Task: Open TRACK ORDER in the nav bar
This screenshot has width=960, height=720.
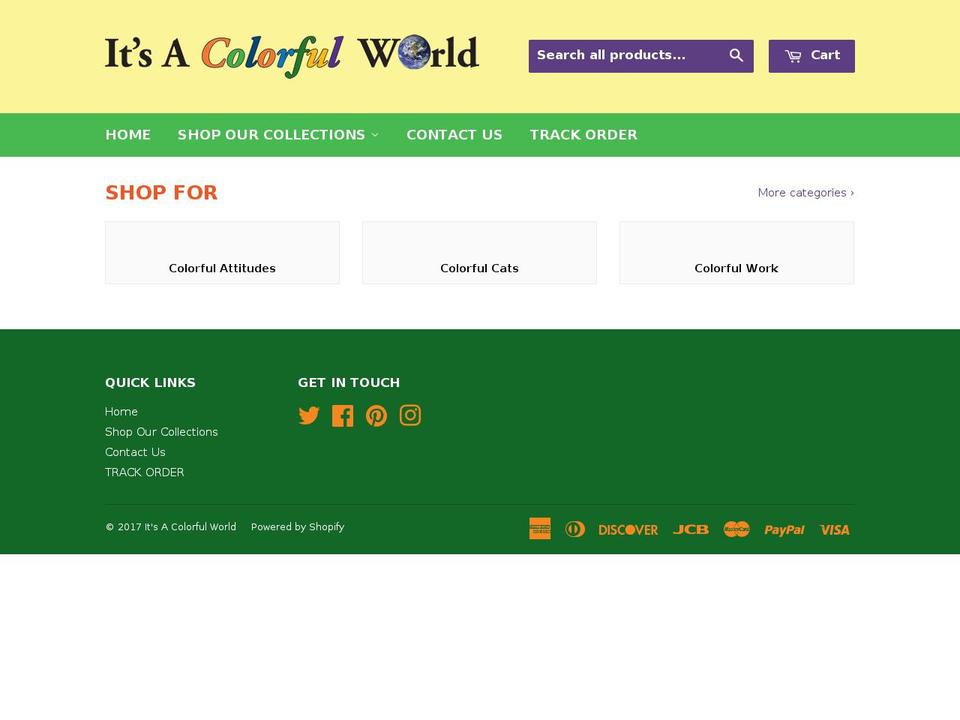Action: click(x=583, y=135)
